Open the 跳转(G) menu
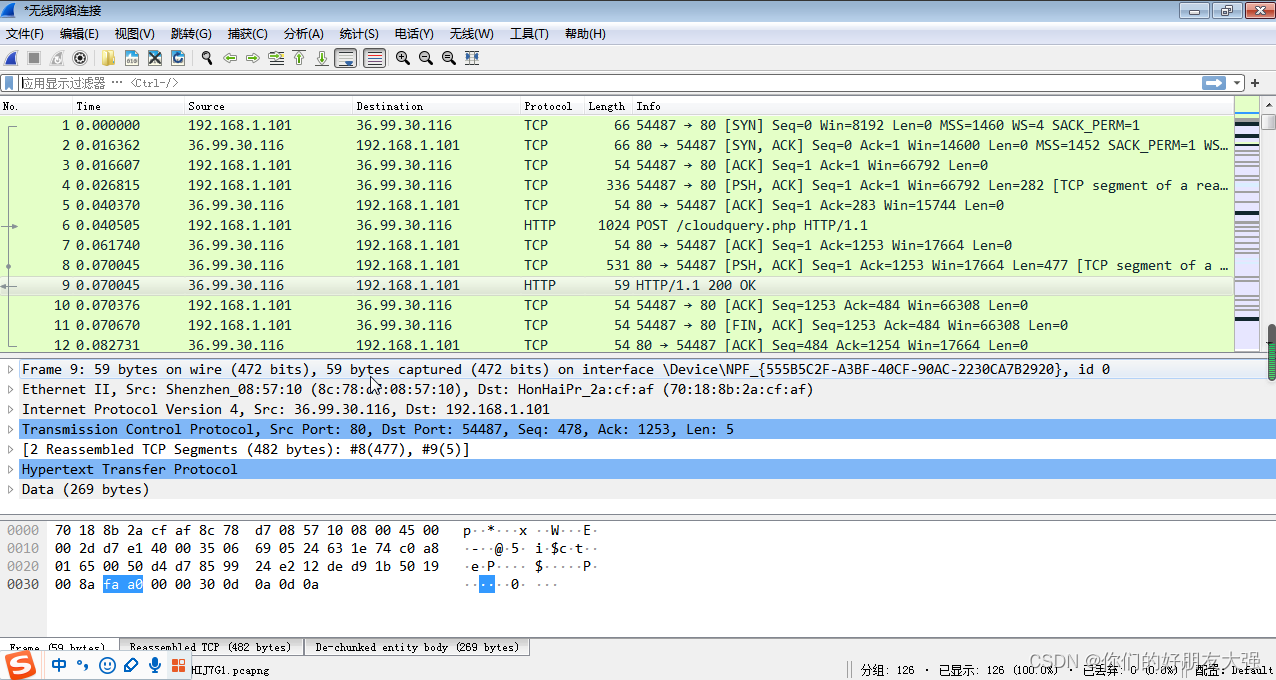Image resolution: width=1276 pixels, height=680 pixels. (191, 34)
